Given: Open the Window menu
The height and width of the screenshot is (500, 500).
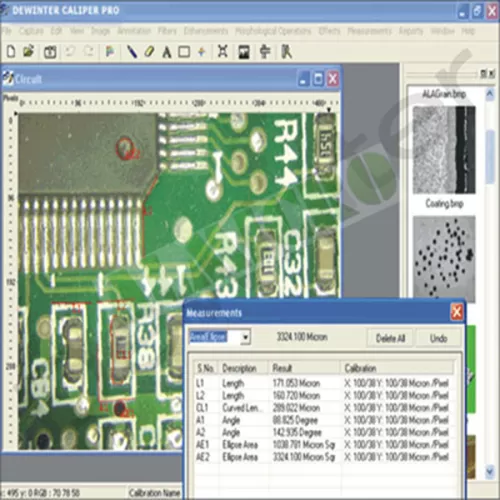Looking at the screenshot, I should coord(443,31).
